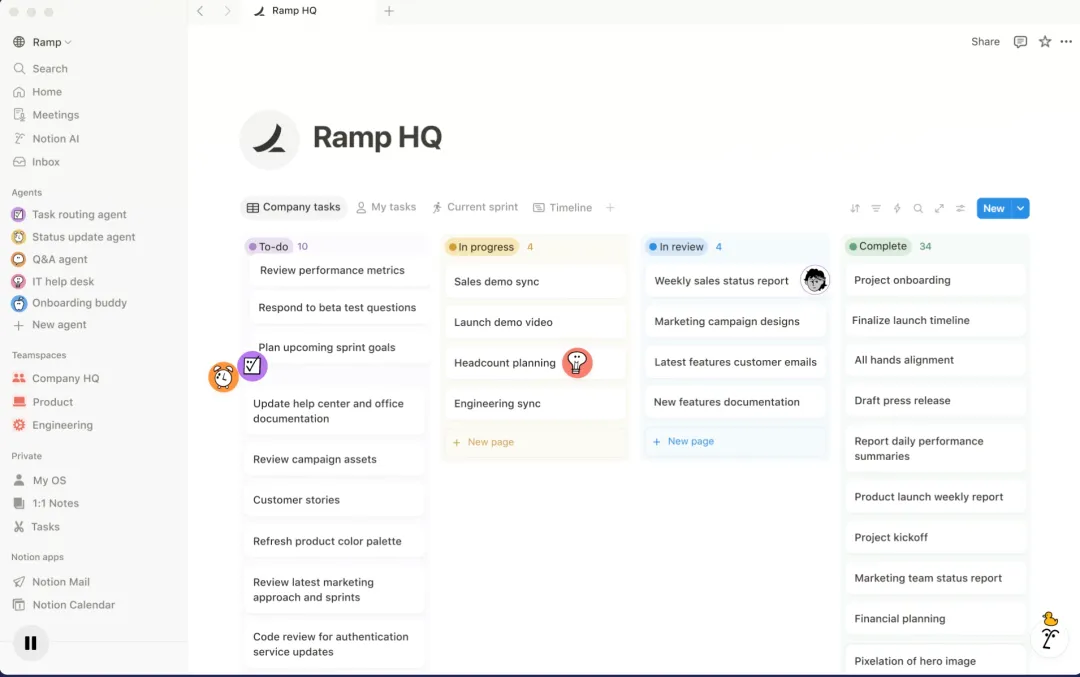
Task: Favorite this page with the star icon
Action: [x=1045, y=42]
